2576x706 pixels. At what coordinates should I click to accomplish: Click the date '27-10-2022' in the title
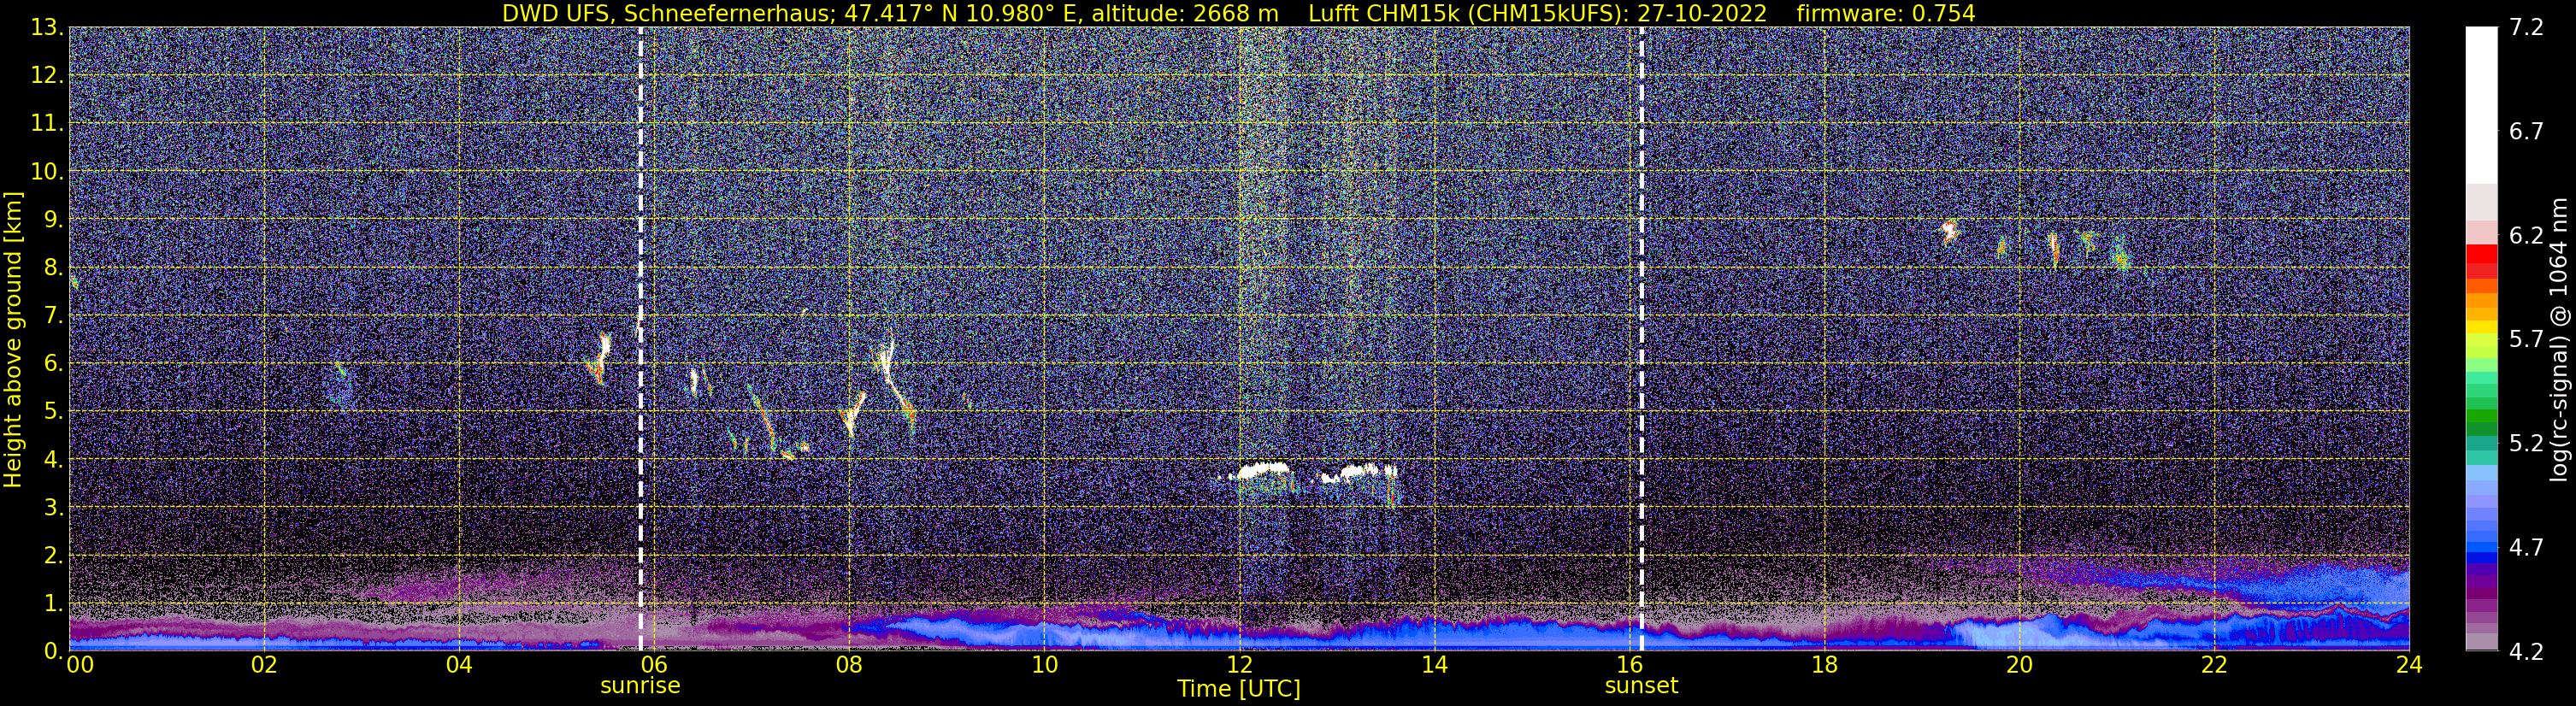[x=1704, y=13]
